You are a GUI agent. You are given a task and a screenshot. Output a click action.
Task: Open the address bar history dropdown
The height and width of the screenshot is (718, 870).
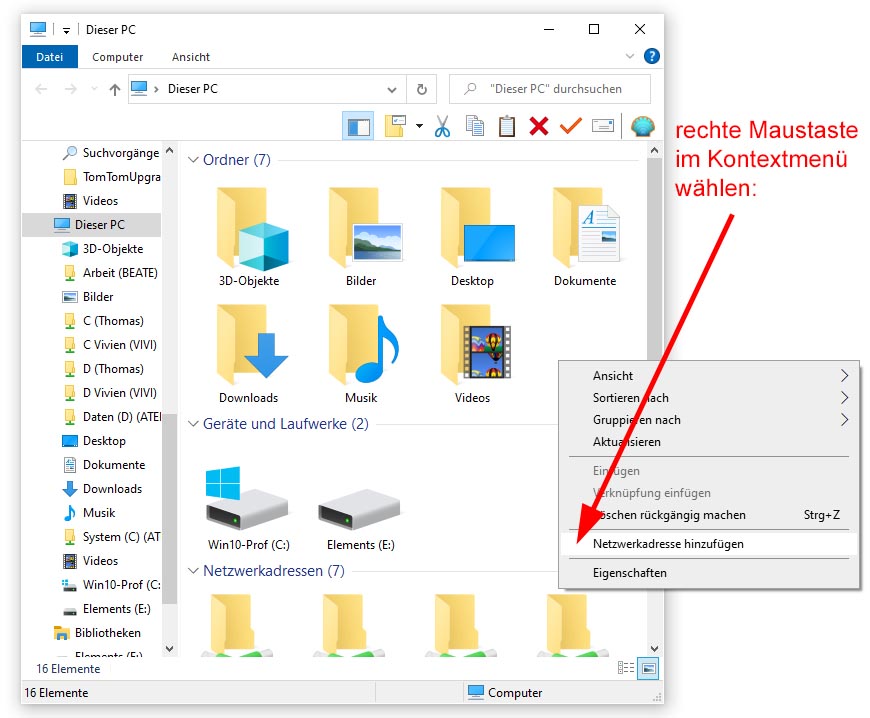pyautogui.click(x=392, y=89)
